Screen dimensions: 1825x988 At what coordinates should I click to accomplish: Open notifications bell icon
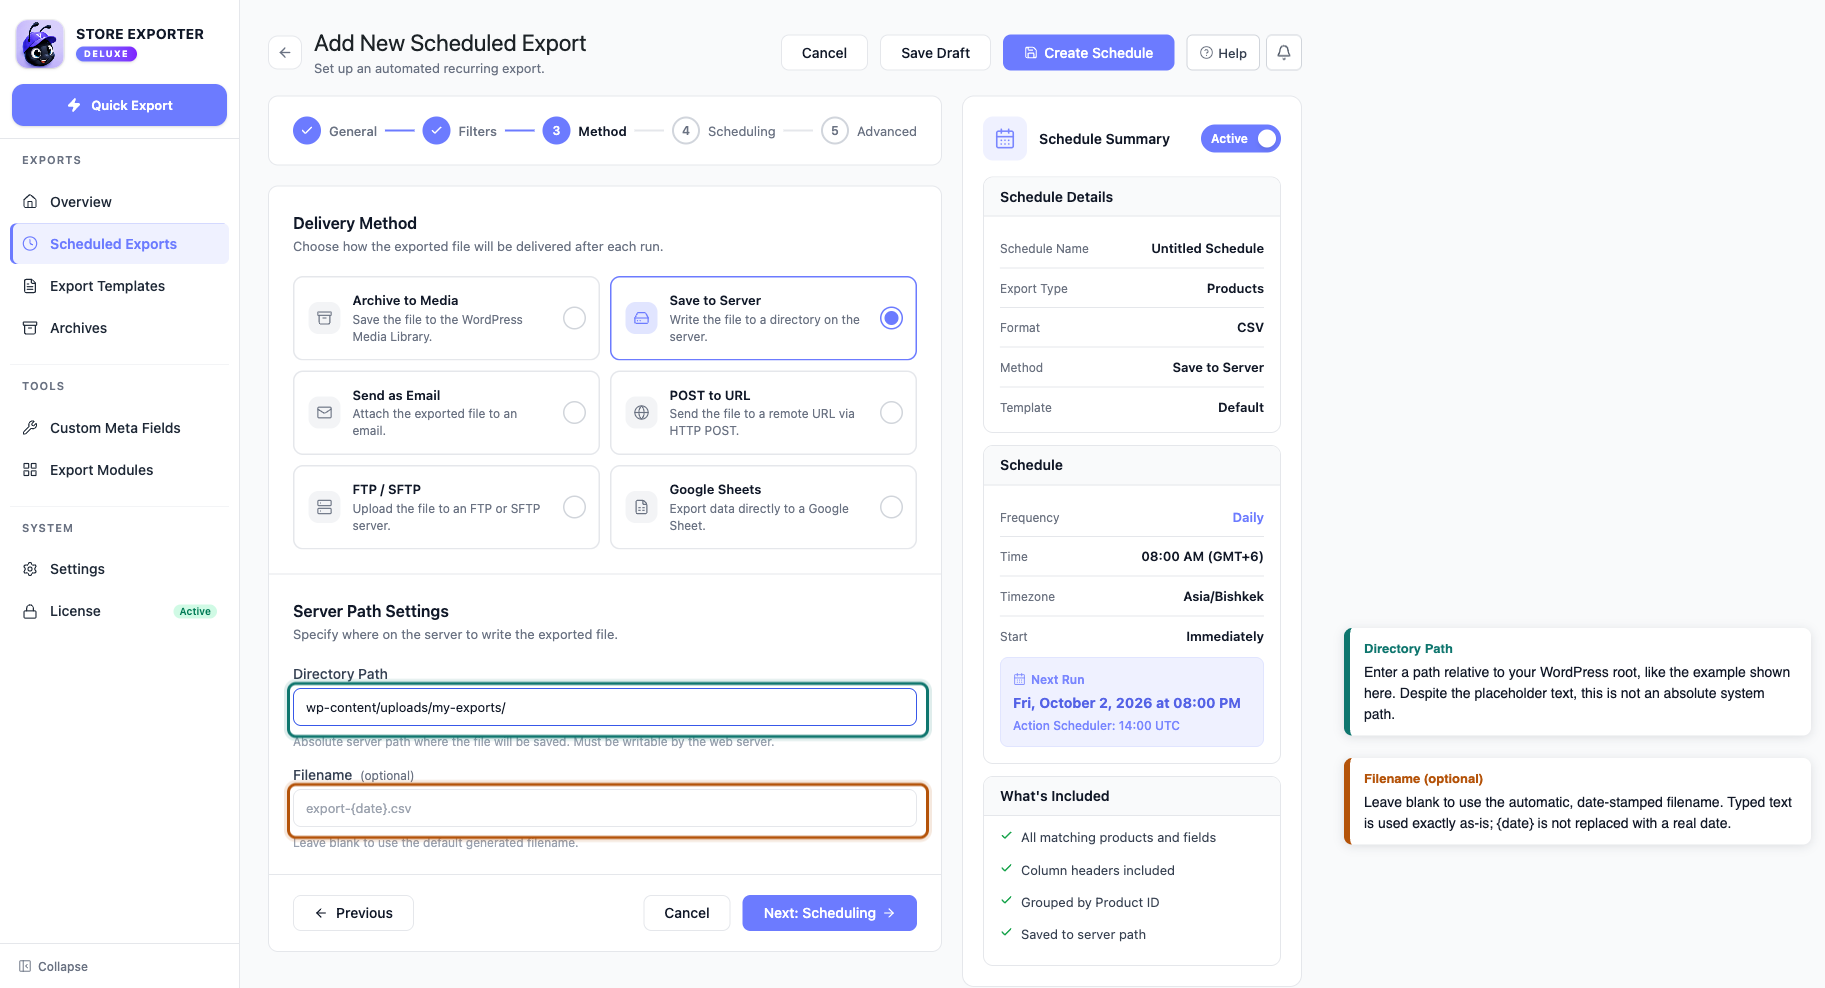1284,53
